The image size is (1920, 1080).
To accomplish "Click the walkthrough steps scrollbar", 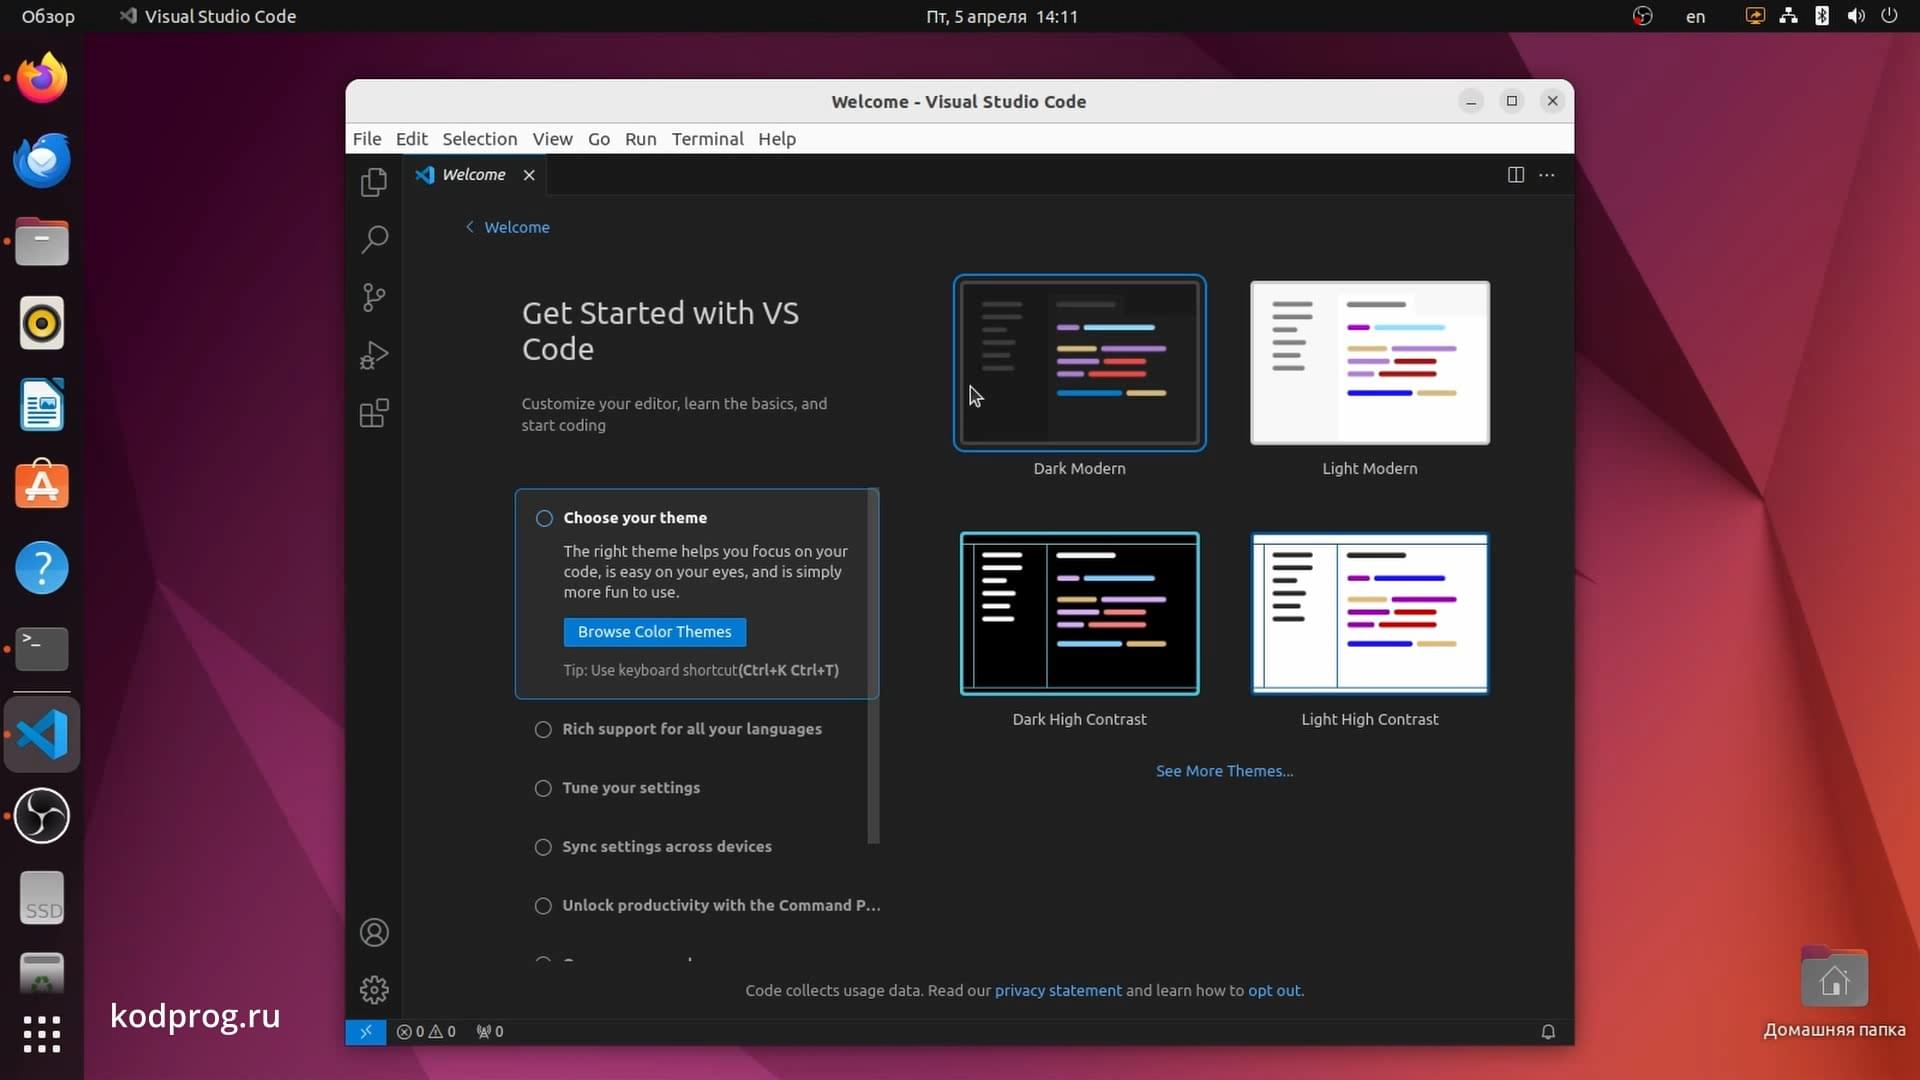I will [874, 667].
